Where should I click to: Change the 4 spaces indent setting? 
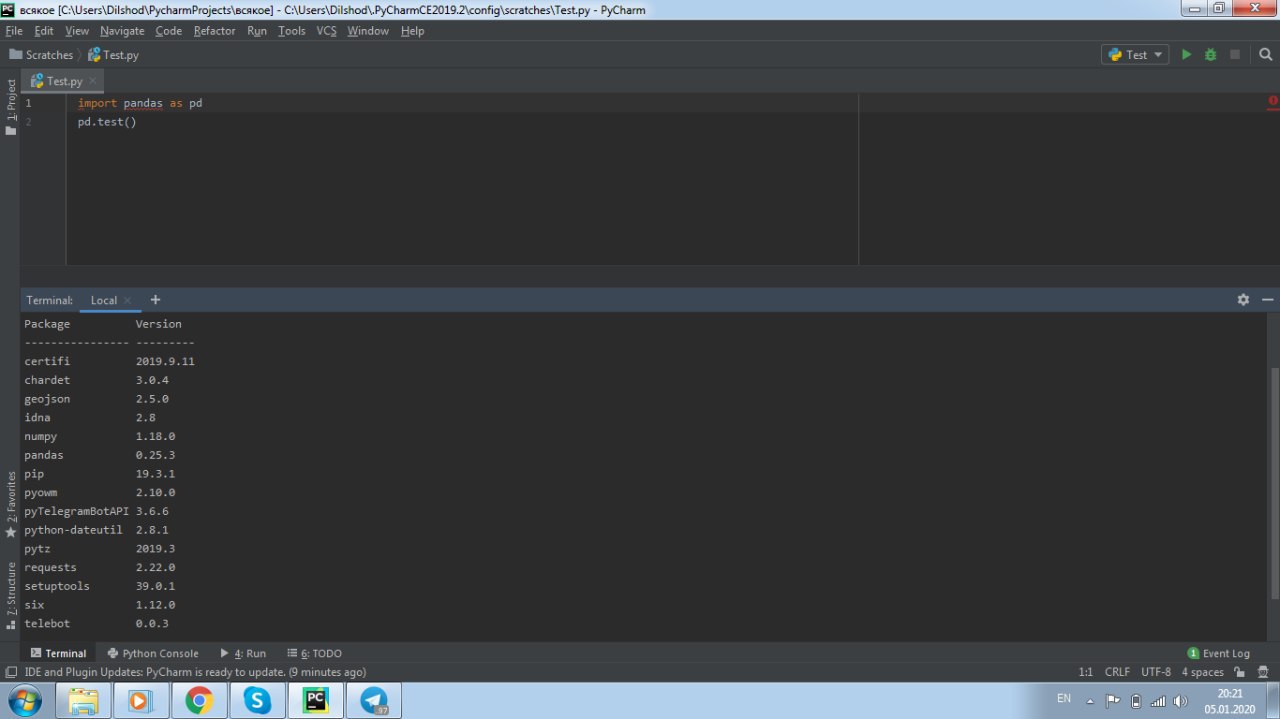coord(1202,672)
